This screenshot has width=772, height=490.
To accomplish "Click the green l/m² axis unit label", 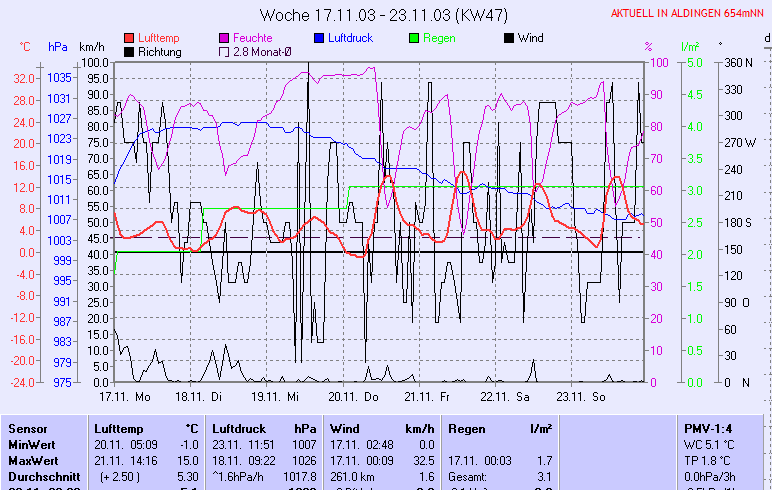I will click(689, 46).
